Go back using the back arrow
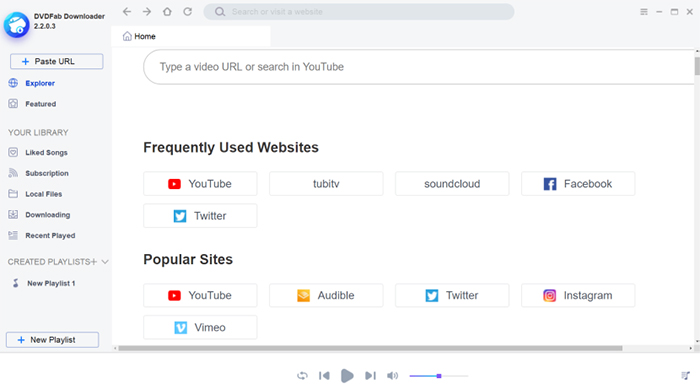Viewport: 700px width, 390px height. (127, 12)
